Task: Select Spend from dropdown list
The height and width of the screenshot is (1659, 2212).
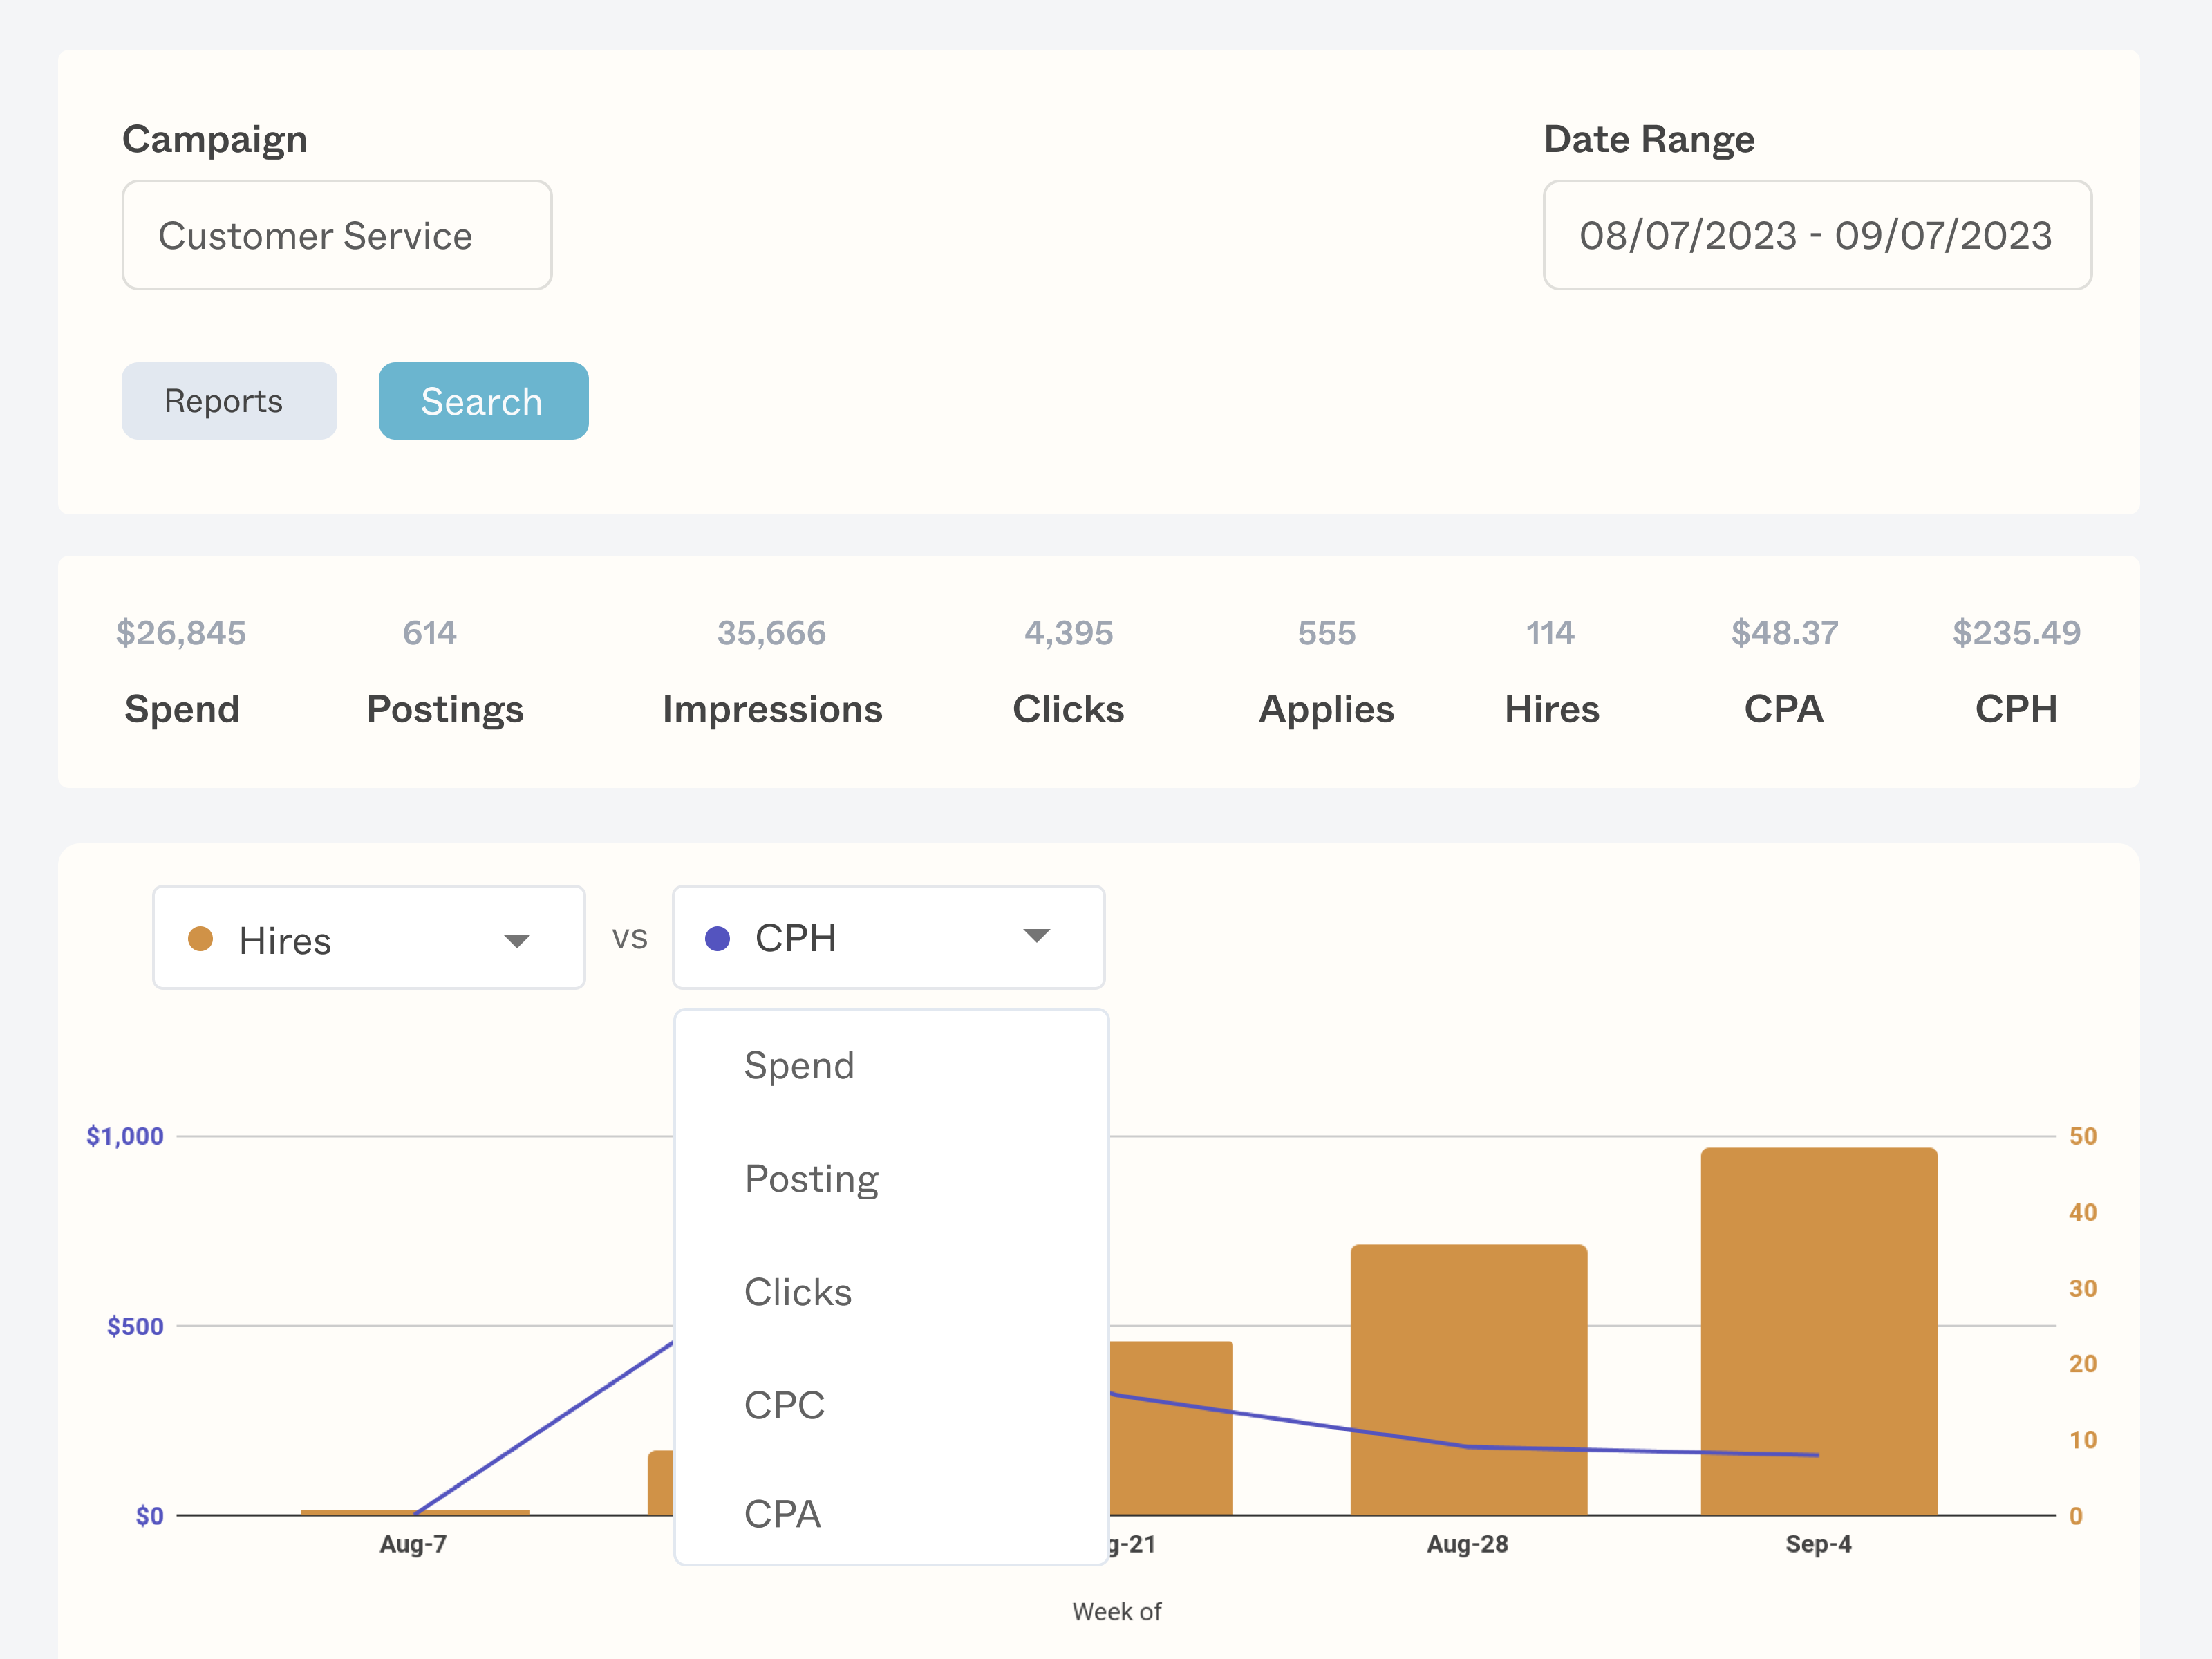Action: click(x=799, y=1065)
